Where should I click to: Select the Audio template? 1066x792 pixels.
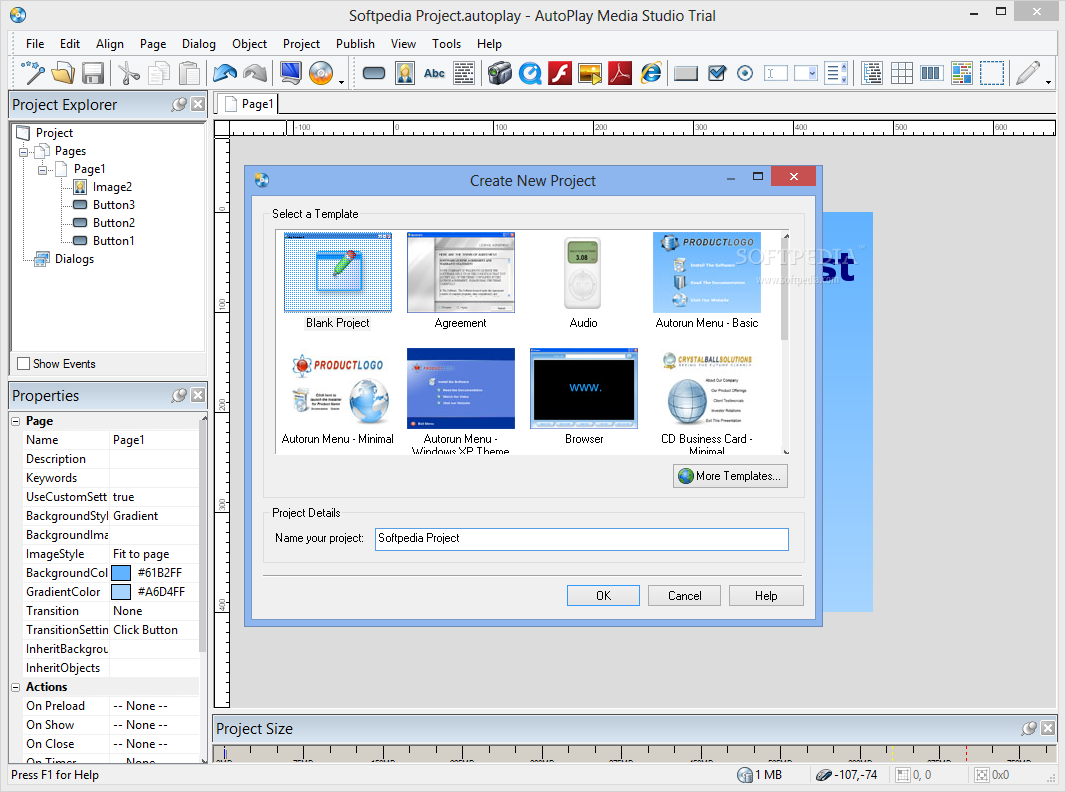tap(583, 281)
